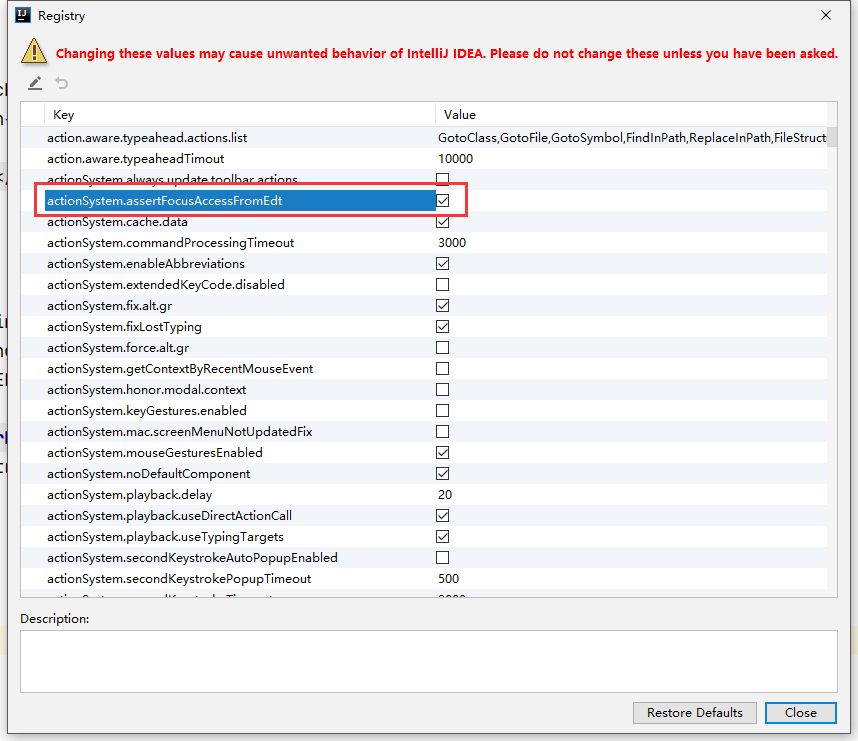The image size is (858, 741).
Task: Select action.aware.typeahead.actions.list row
Action: 424,138
